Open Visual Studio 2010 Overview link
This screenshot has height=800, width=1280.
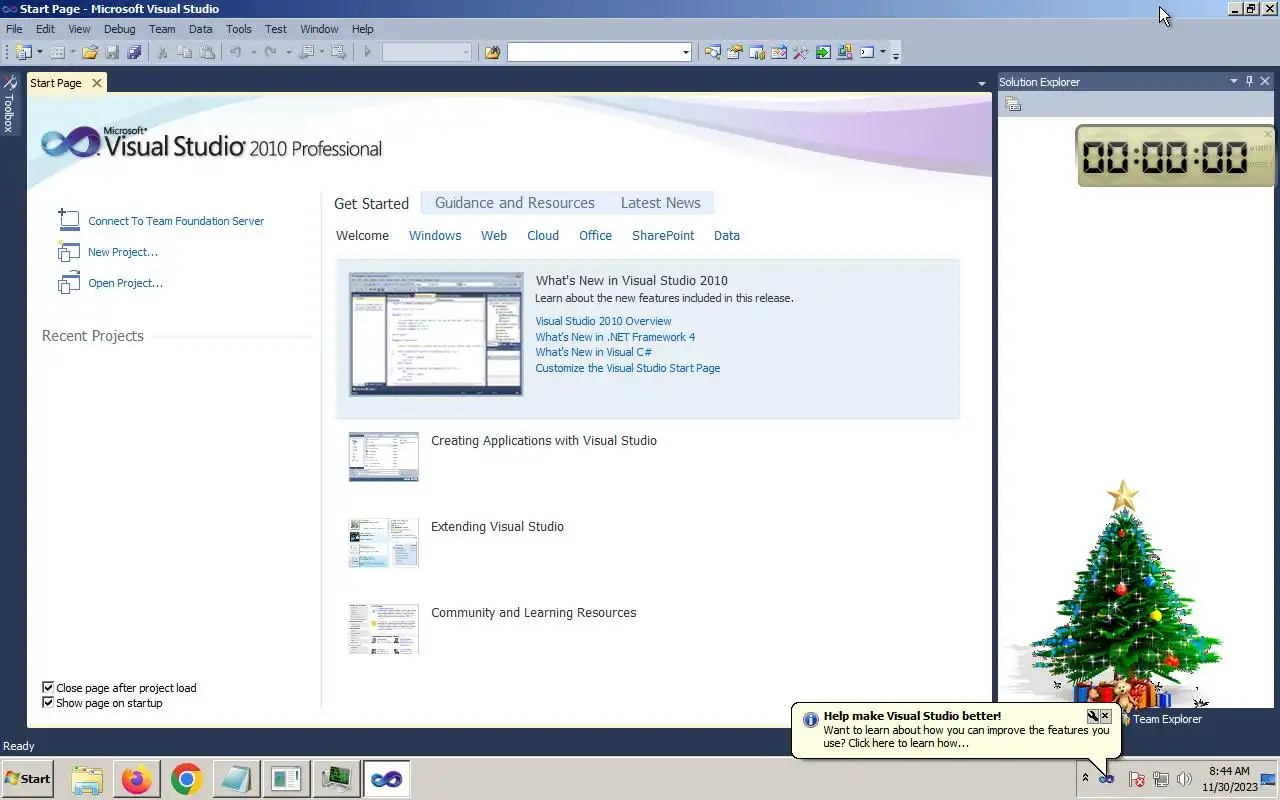(x=603, y=321)
